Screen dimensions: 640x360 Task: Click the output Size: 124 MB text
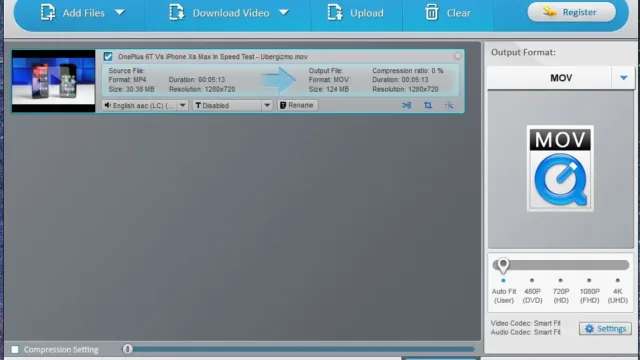coord(329,89)
